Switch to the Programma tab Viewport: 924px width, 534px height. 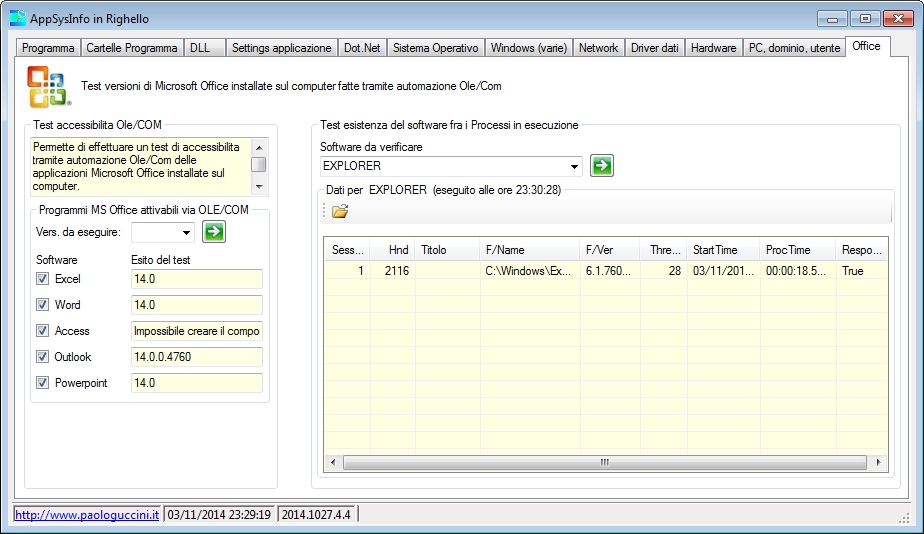click(x=48, y=48)
